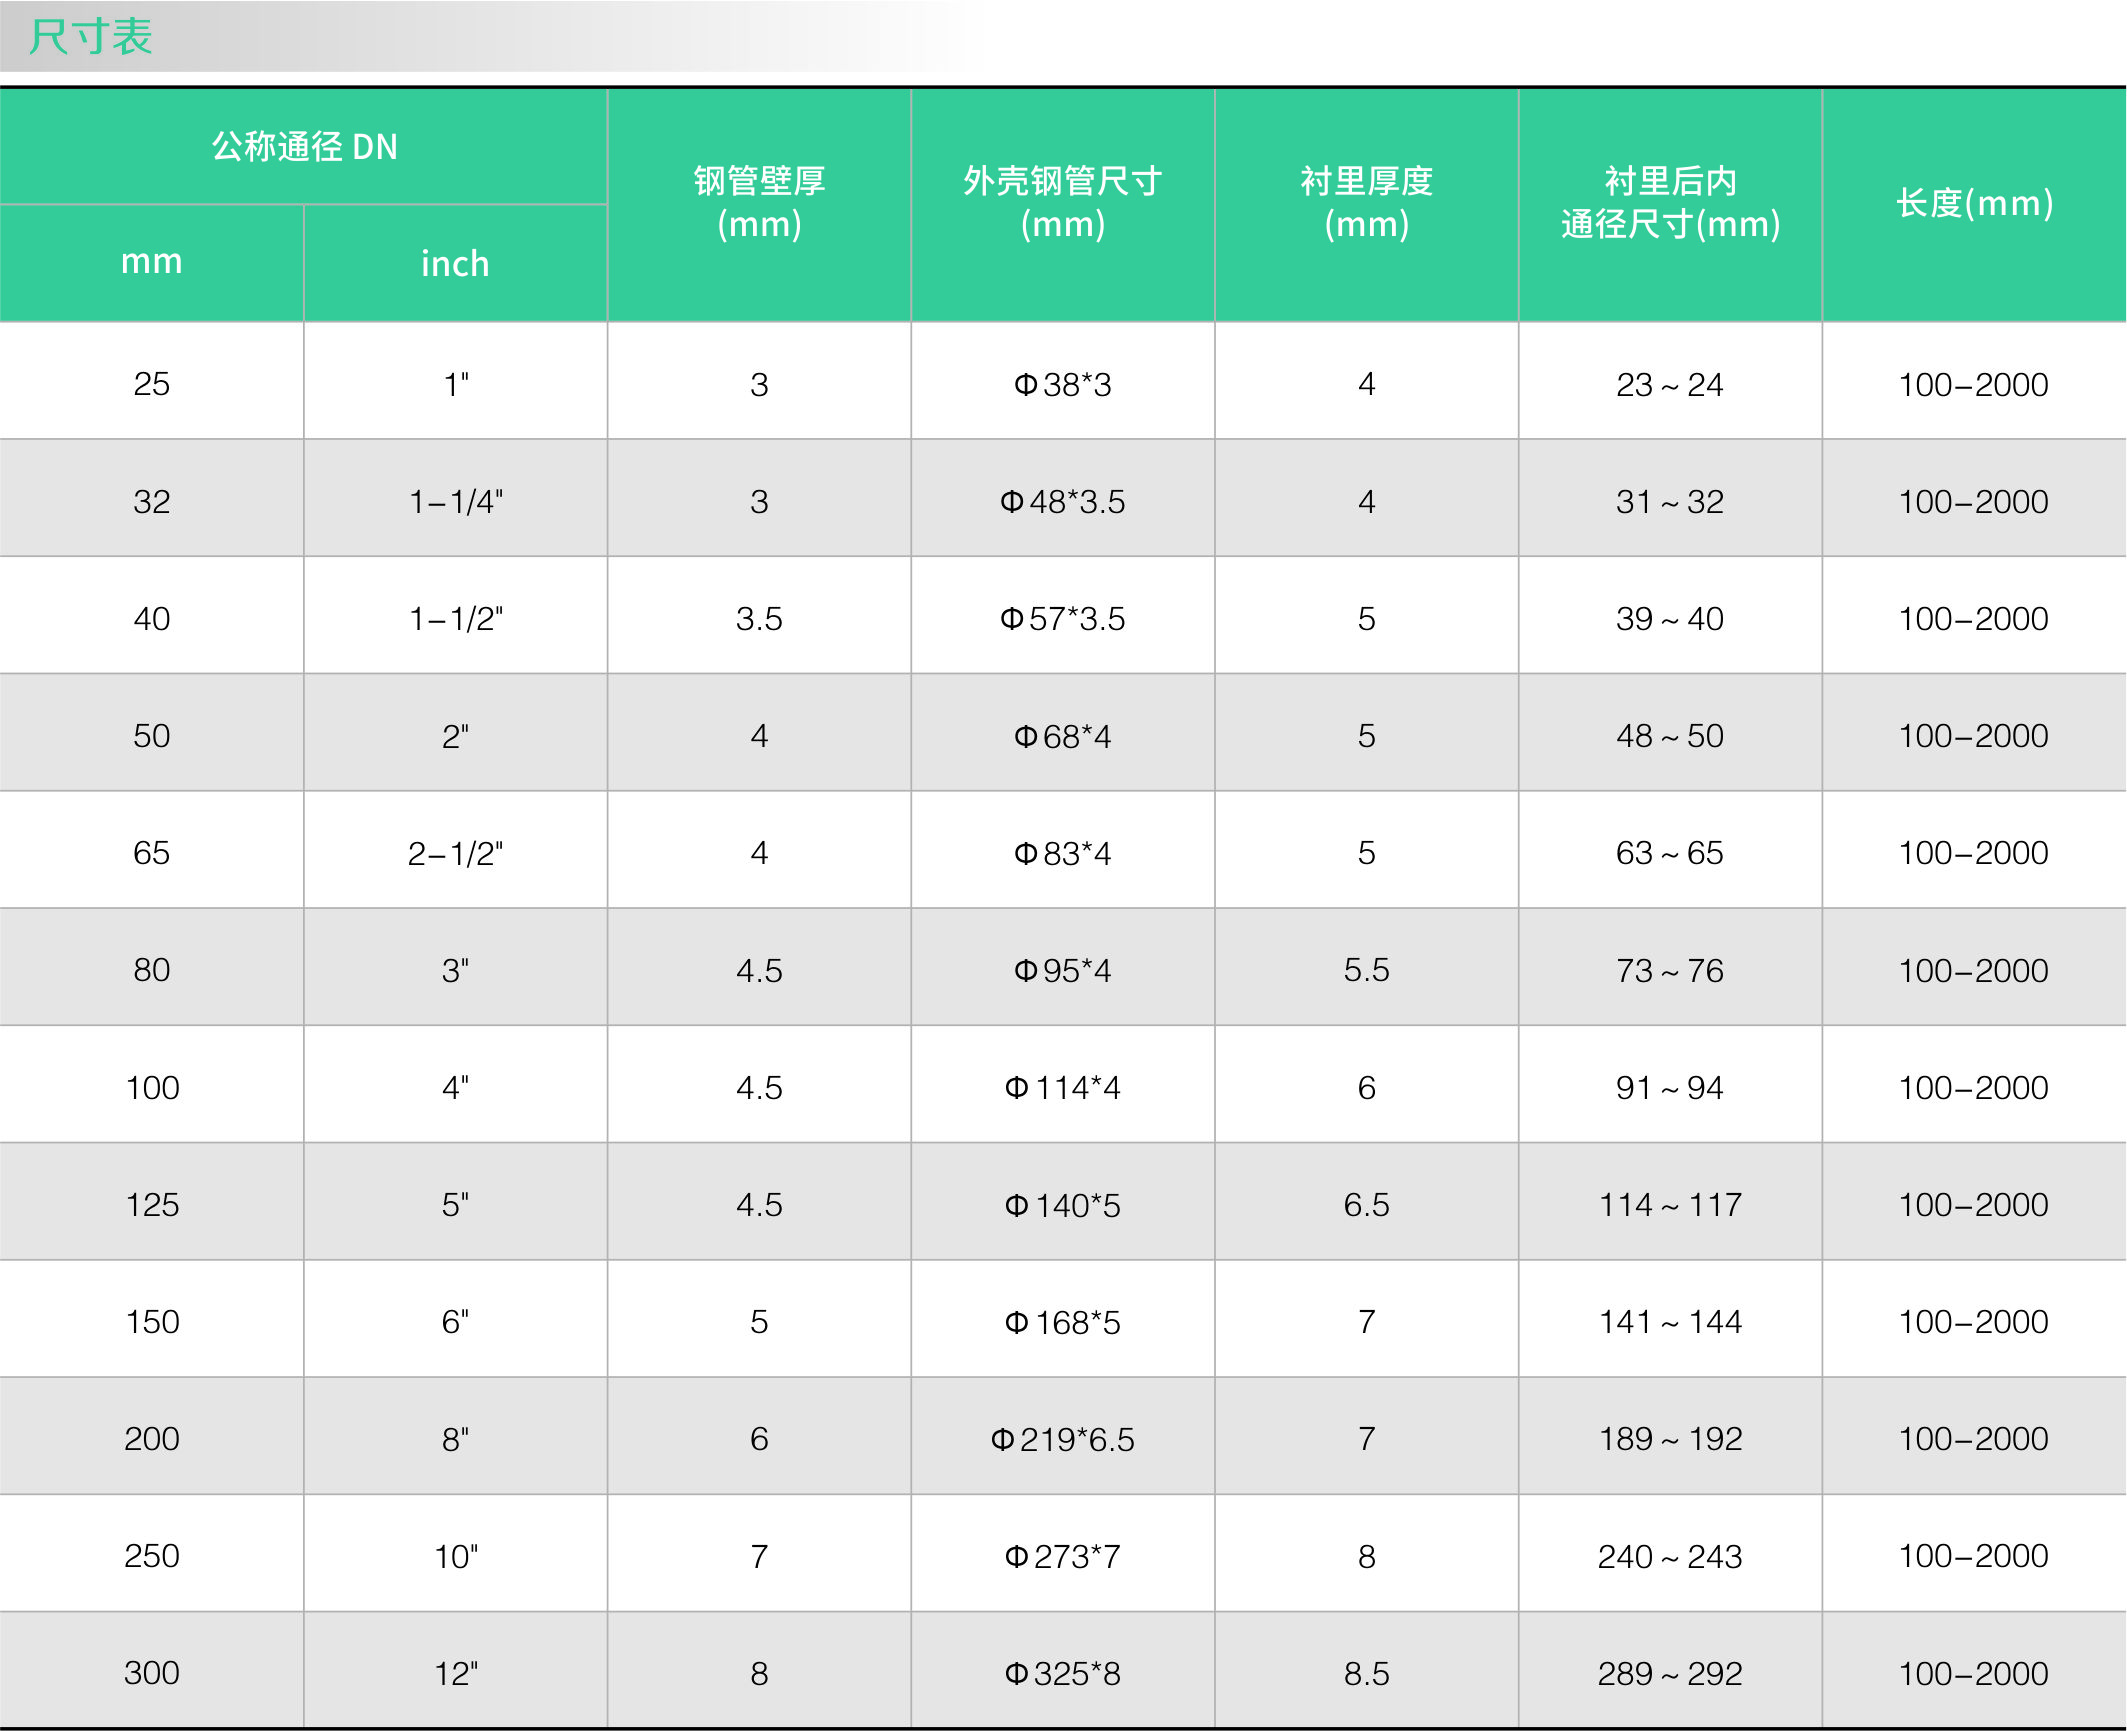
Task: Click the 289 ~ 292 inner diameter cell
Action: (x=1670, y=1673)
